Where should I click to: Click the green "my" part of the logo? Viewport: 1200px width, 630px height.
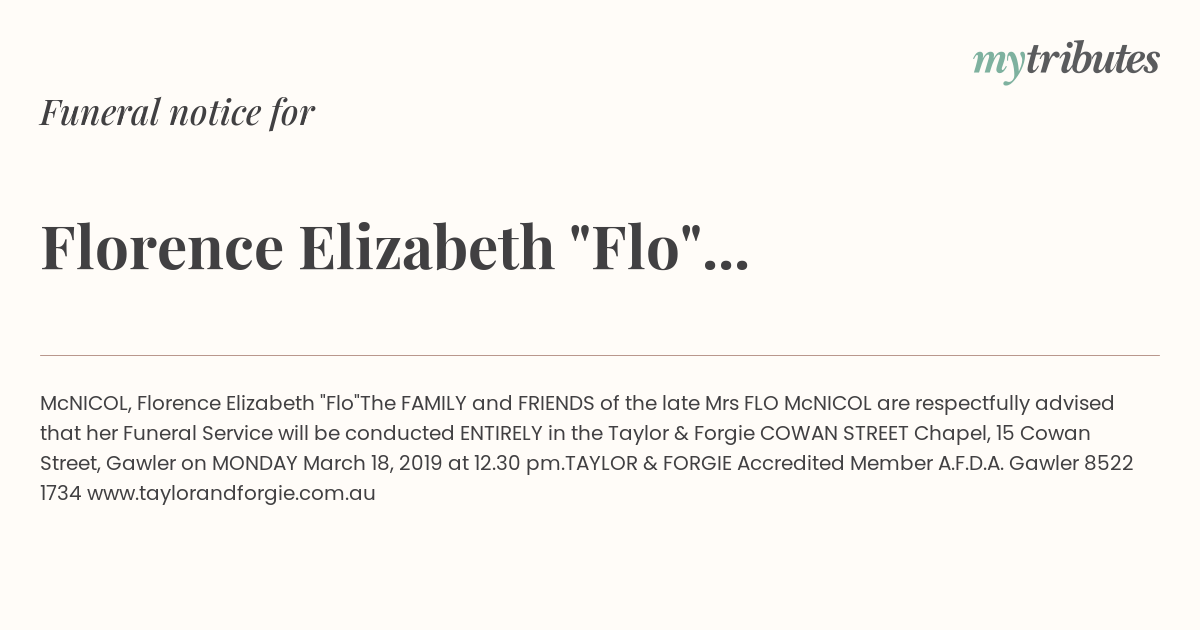point(998,64)
